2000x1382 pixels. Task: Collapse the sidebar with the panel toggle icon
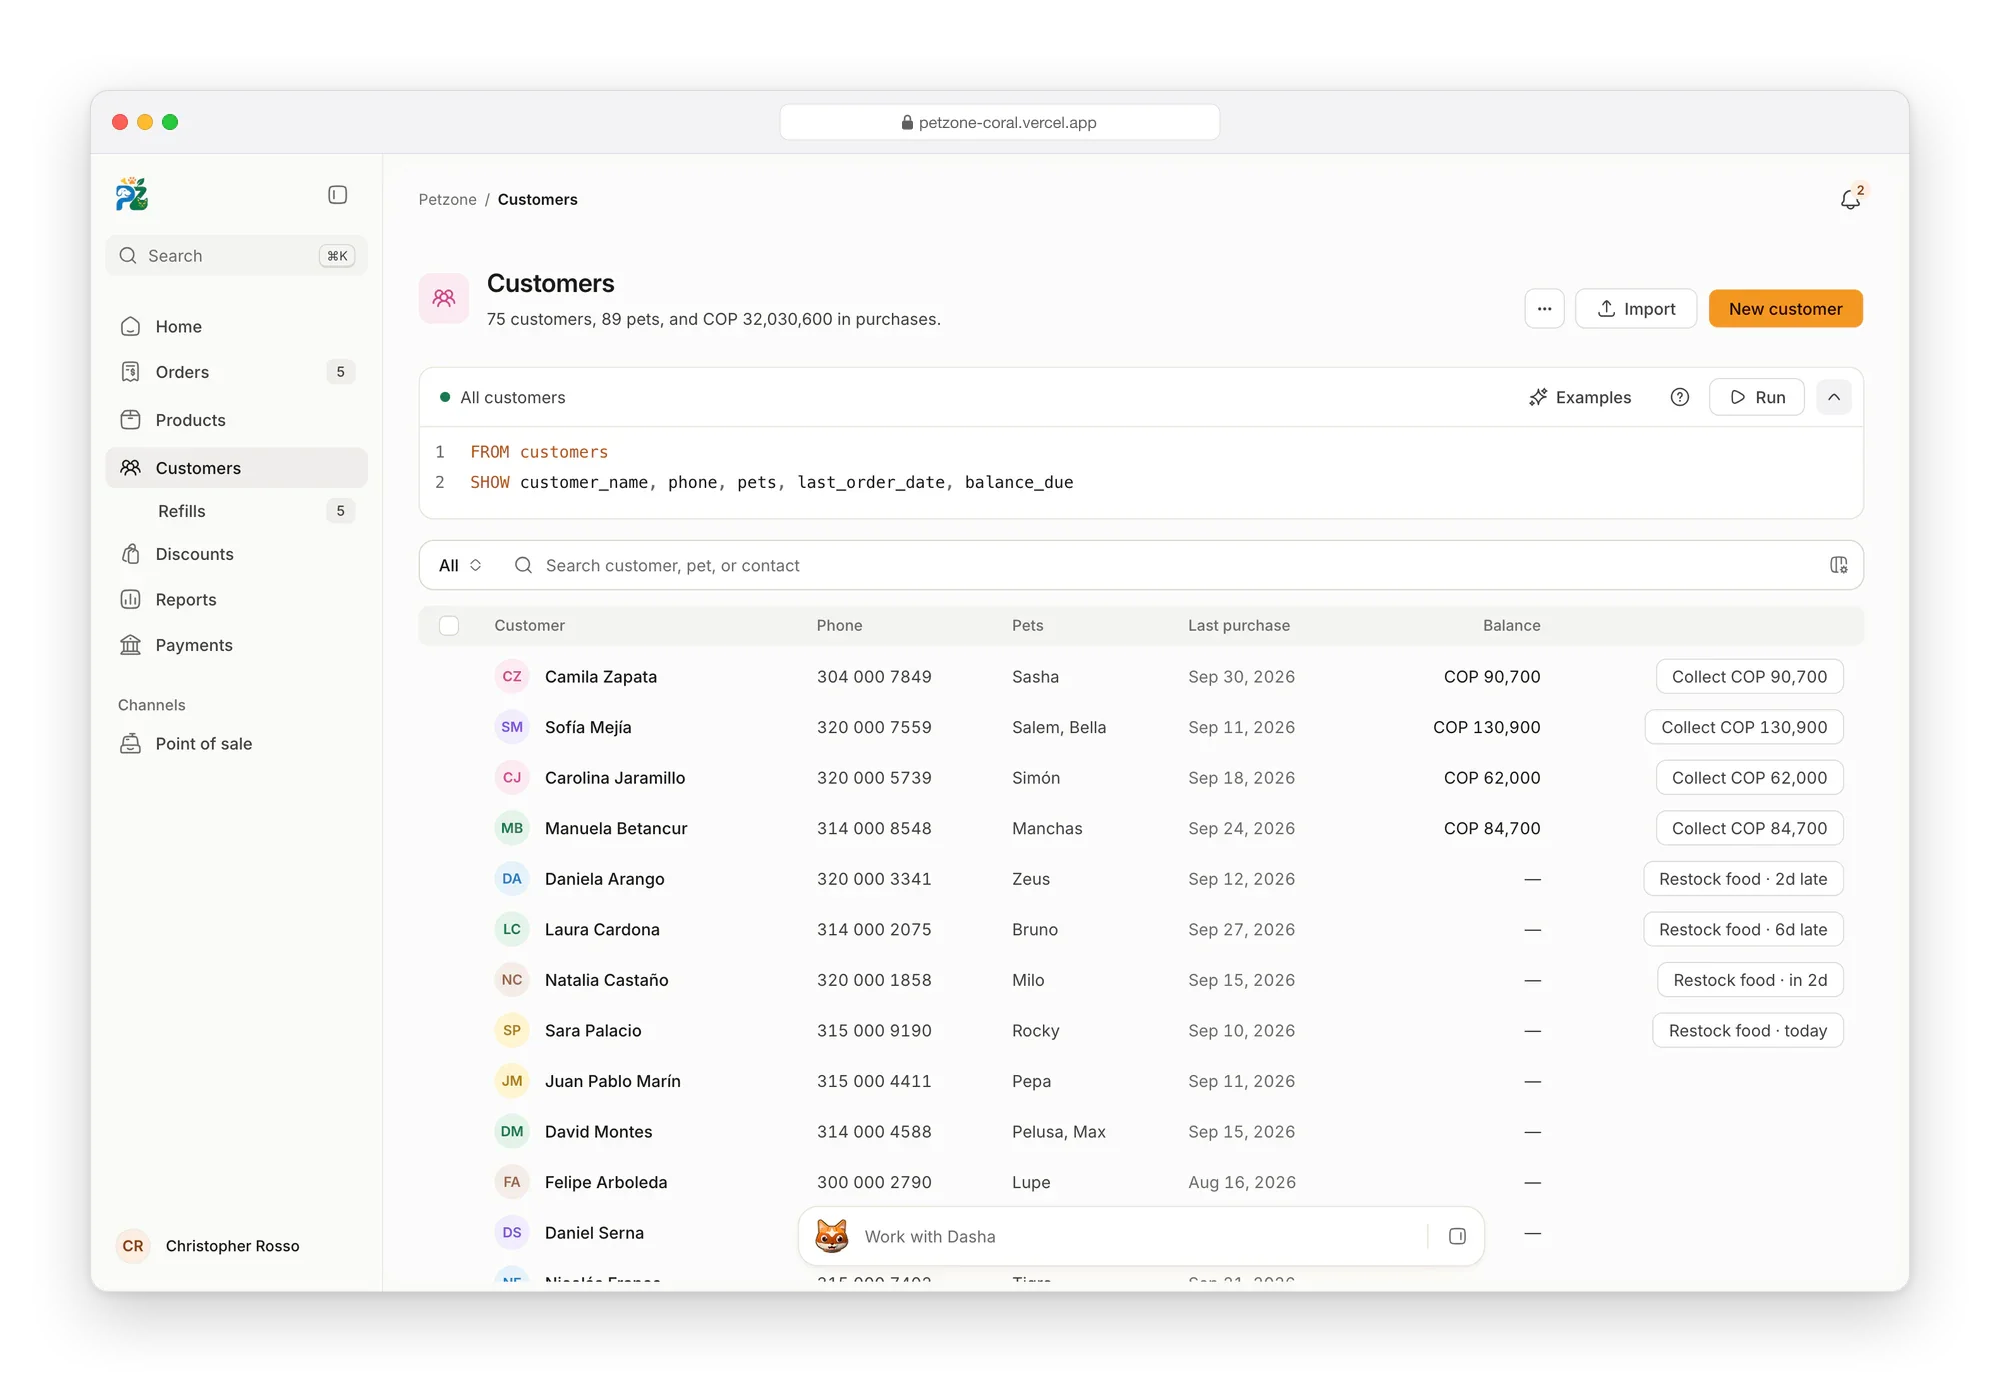point(338,195)
